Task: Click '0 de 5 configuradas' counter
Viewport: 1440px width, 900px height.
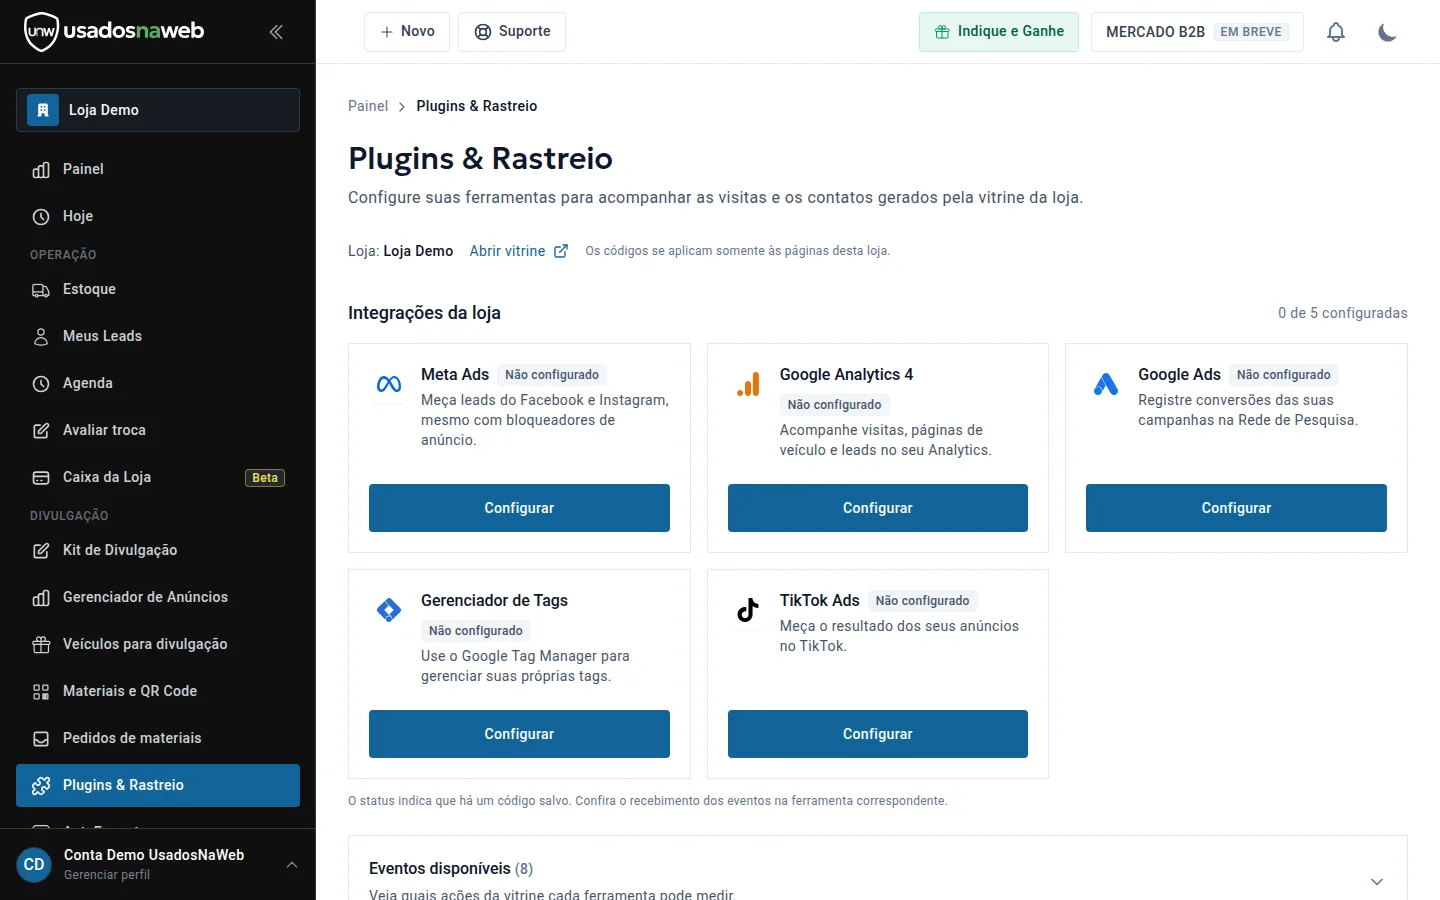Action: 1343,313
